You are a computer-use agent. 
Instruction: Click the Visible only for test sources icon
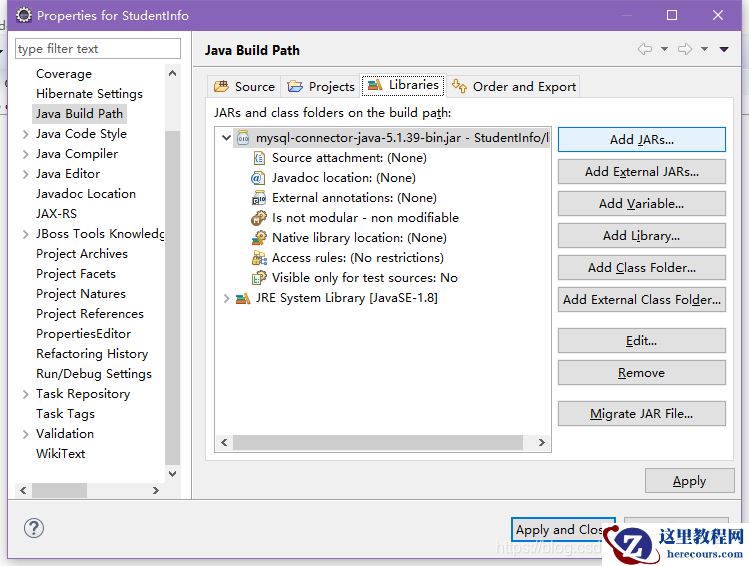coord(259,278)
